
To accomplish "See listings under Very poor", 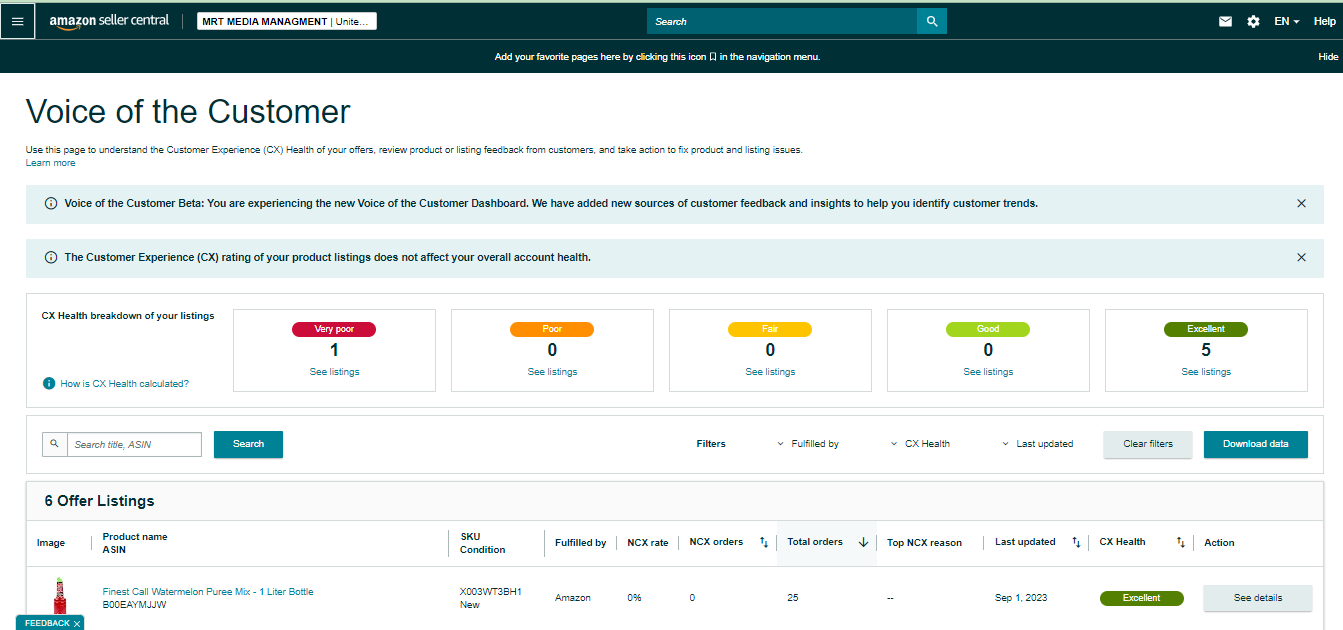I will (x=334, y=372).
